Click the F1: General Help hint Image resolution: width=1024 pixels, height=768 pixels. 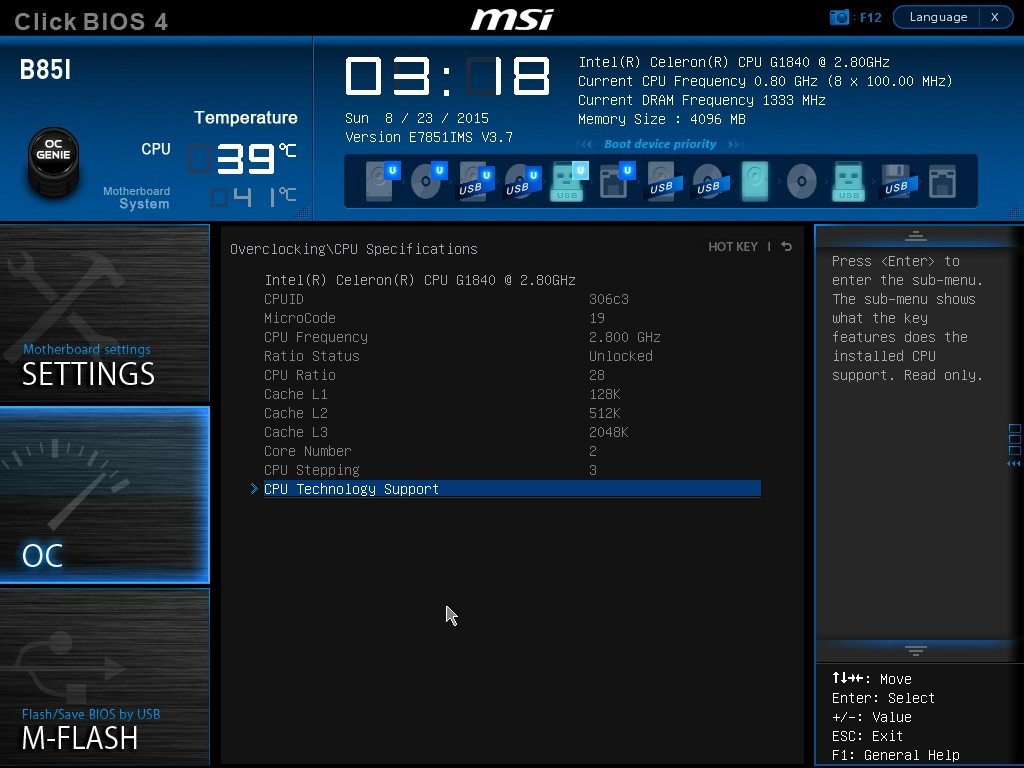(x=895, y=755)
